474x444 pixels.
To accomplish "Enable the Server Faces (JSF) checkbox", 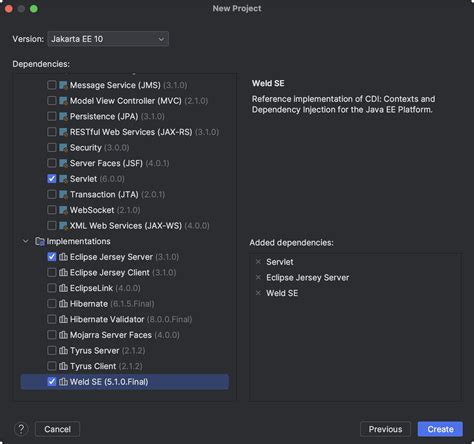I will (52, 163).
